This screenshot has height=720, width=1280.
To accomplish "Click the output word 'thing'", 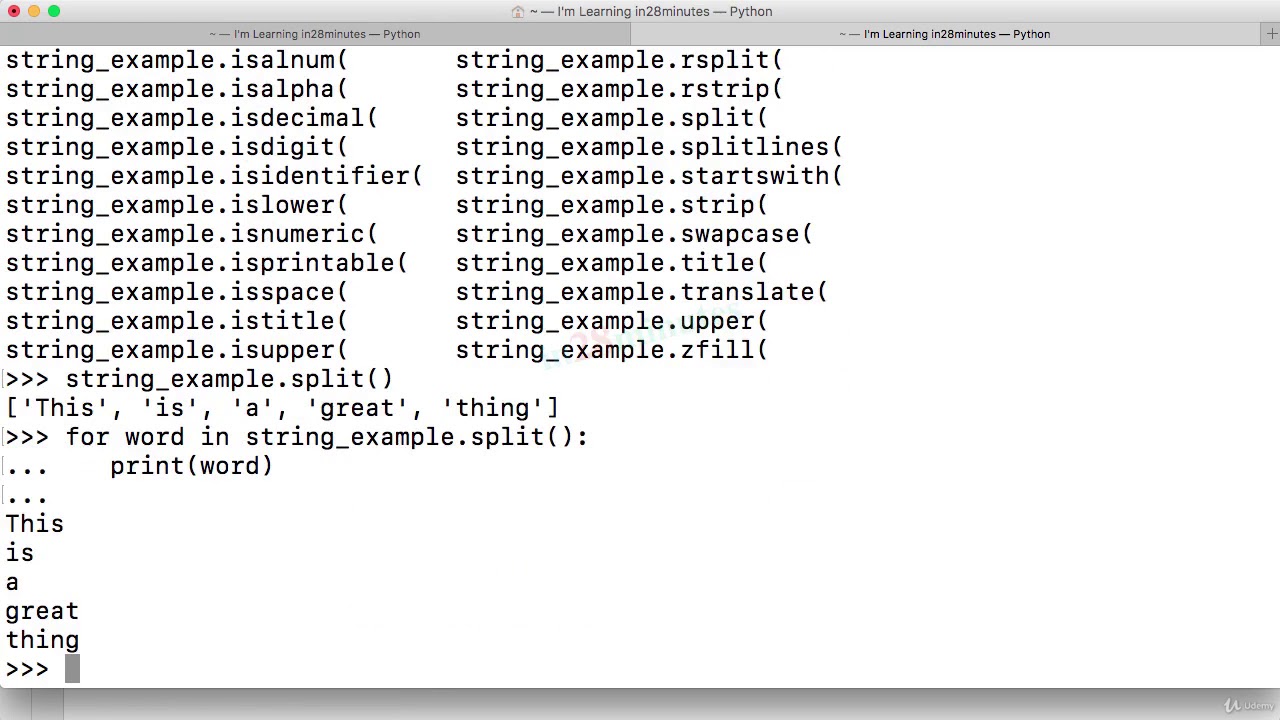I will (42, 640).
